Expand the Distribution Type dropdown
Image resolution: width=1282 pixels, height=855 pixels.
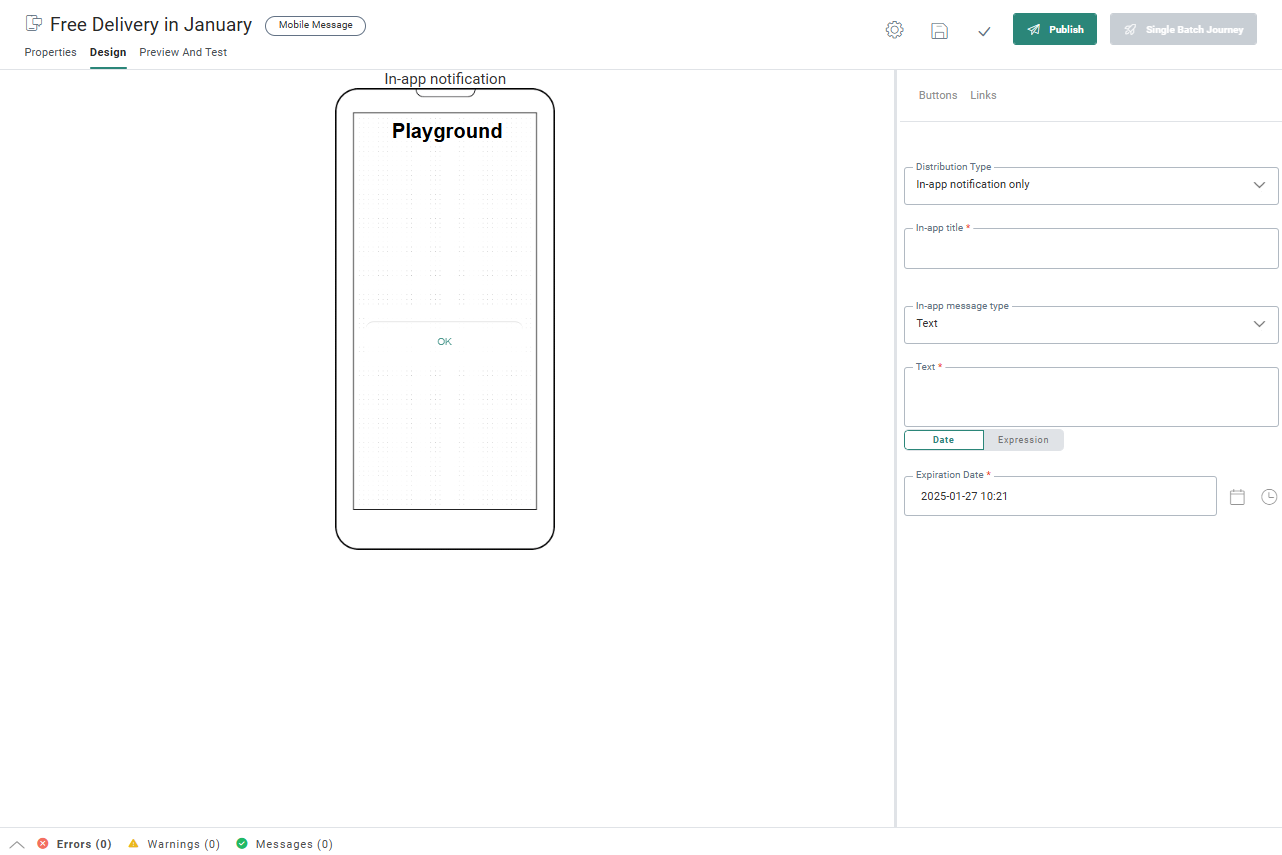(x=1259, y=185)
